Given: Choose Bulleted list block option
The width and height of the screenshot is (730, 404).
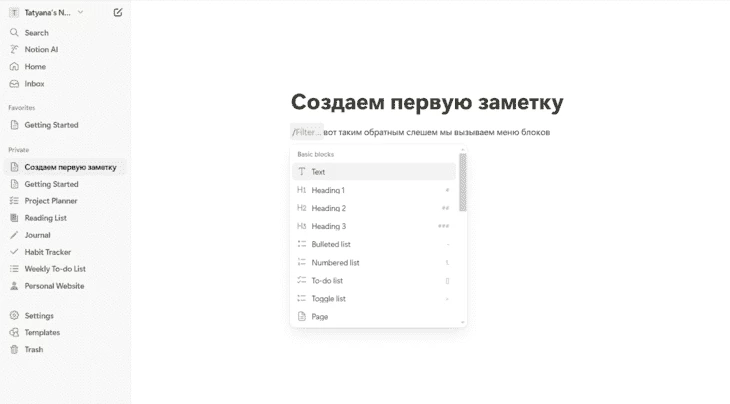Looking at the screenshot, I should pyautogui.click(x=330, y=245).
